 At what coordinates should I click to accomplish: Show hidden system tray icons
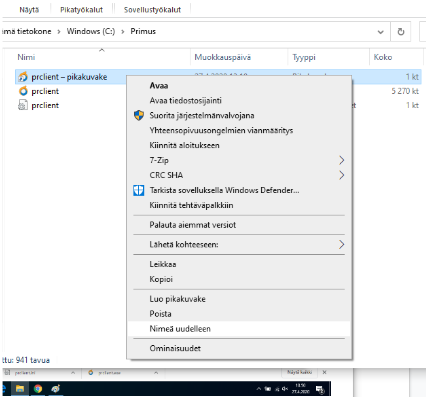click(x=259, y=389)
